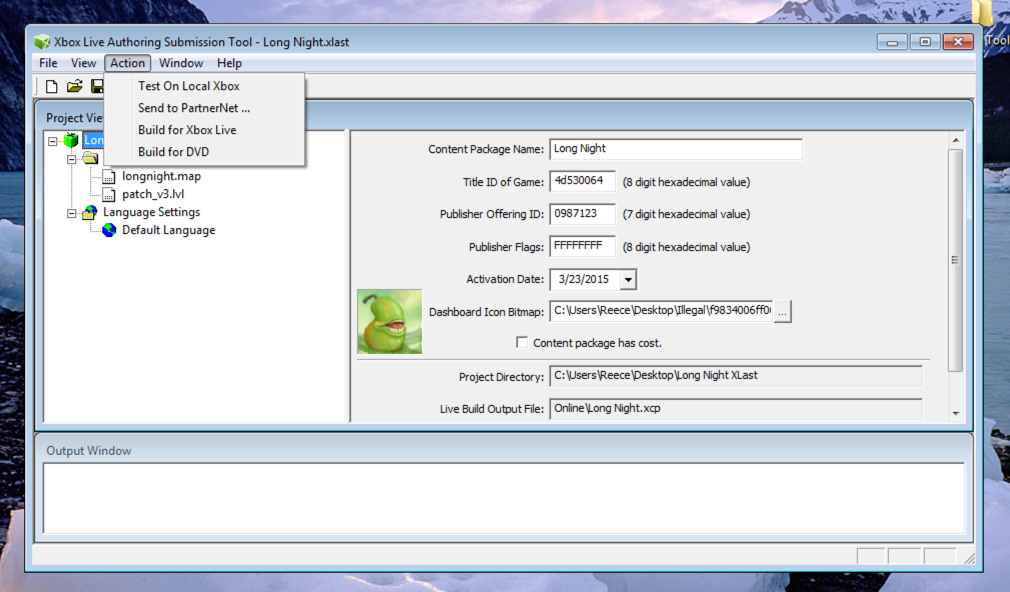Screen dimensions: 1010x592
Task: Click the desktop folder icon behind the window
Action: pos(984,13)
